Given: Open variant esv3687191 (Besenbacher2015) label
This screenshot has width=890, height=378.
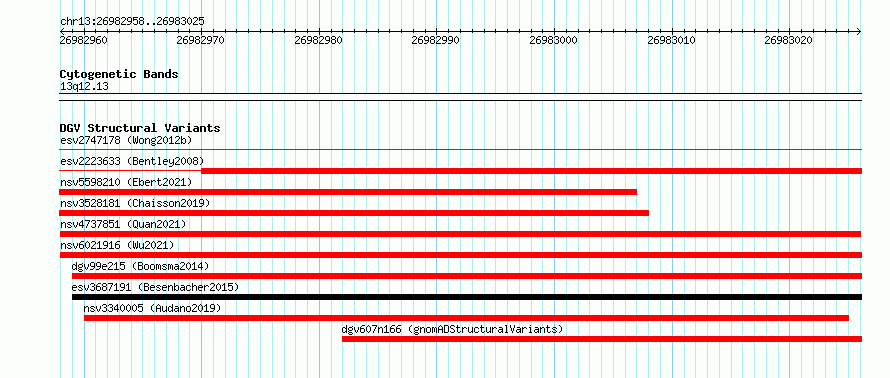Looking at the screenshot, I should click(x=156, y=287).
